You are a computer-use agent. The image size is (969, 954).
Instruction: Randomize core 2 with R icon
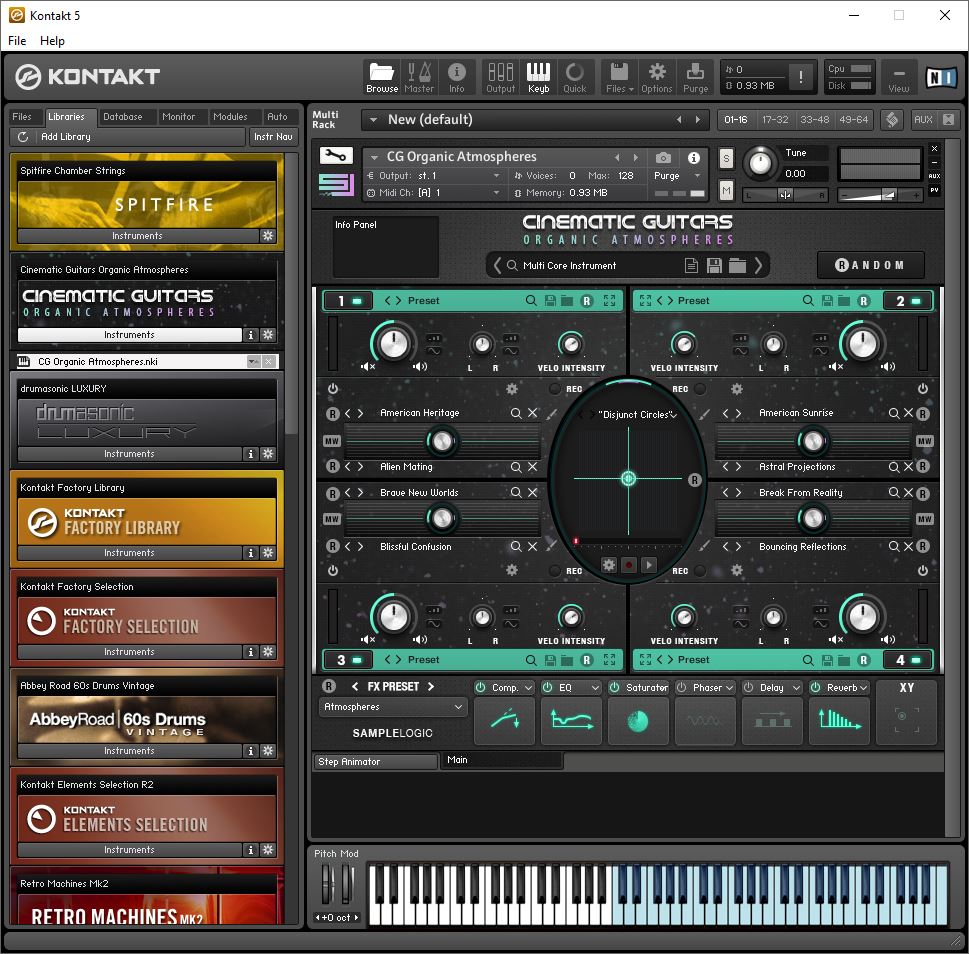[x=863, y=301]
